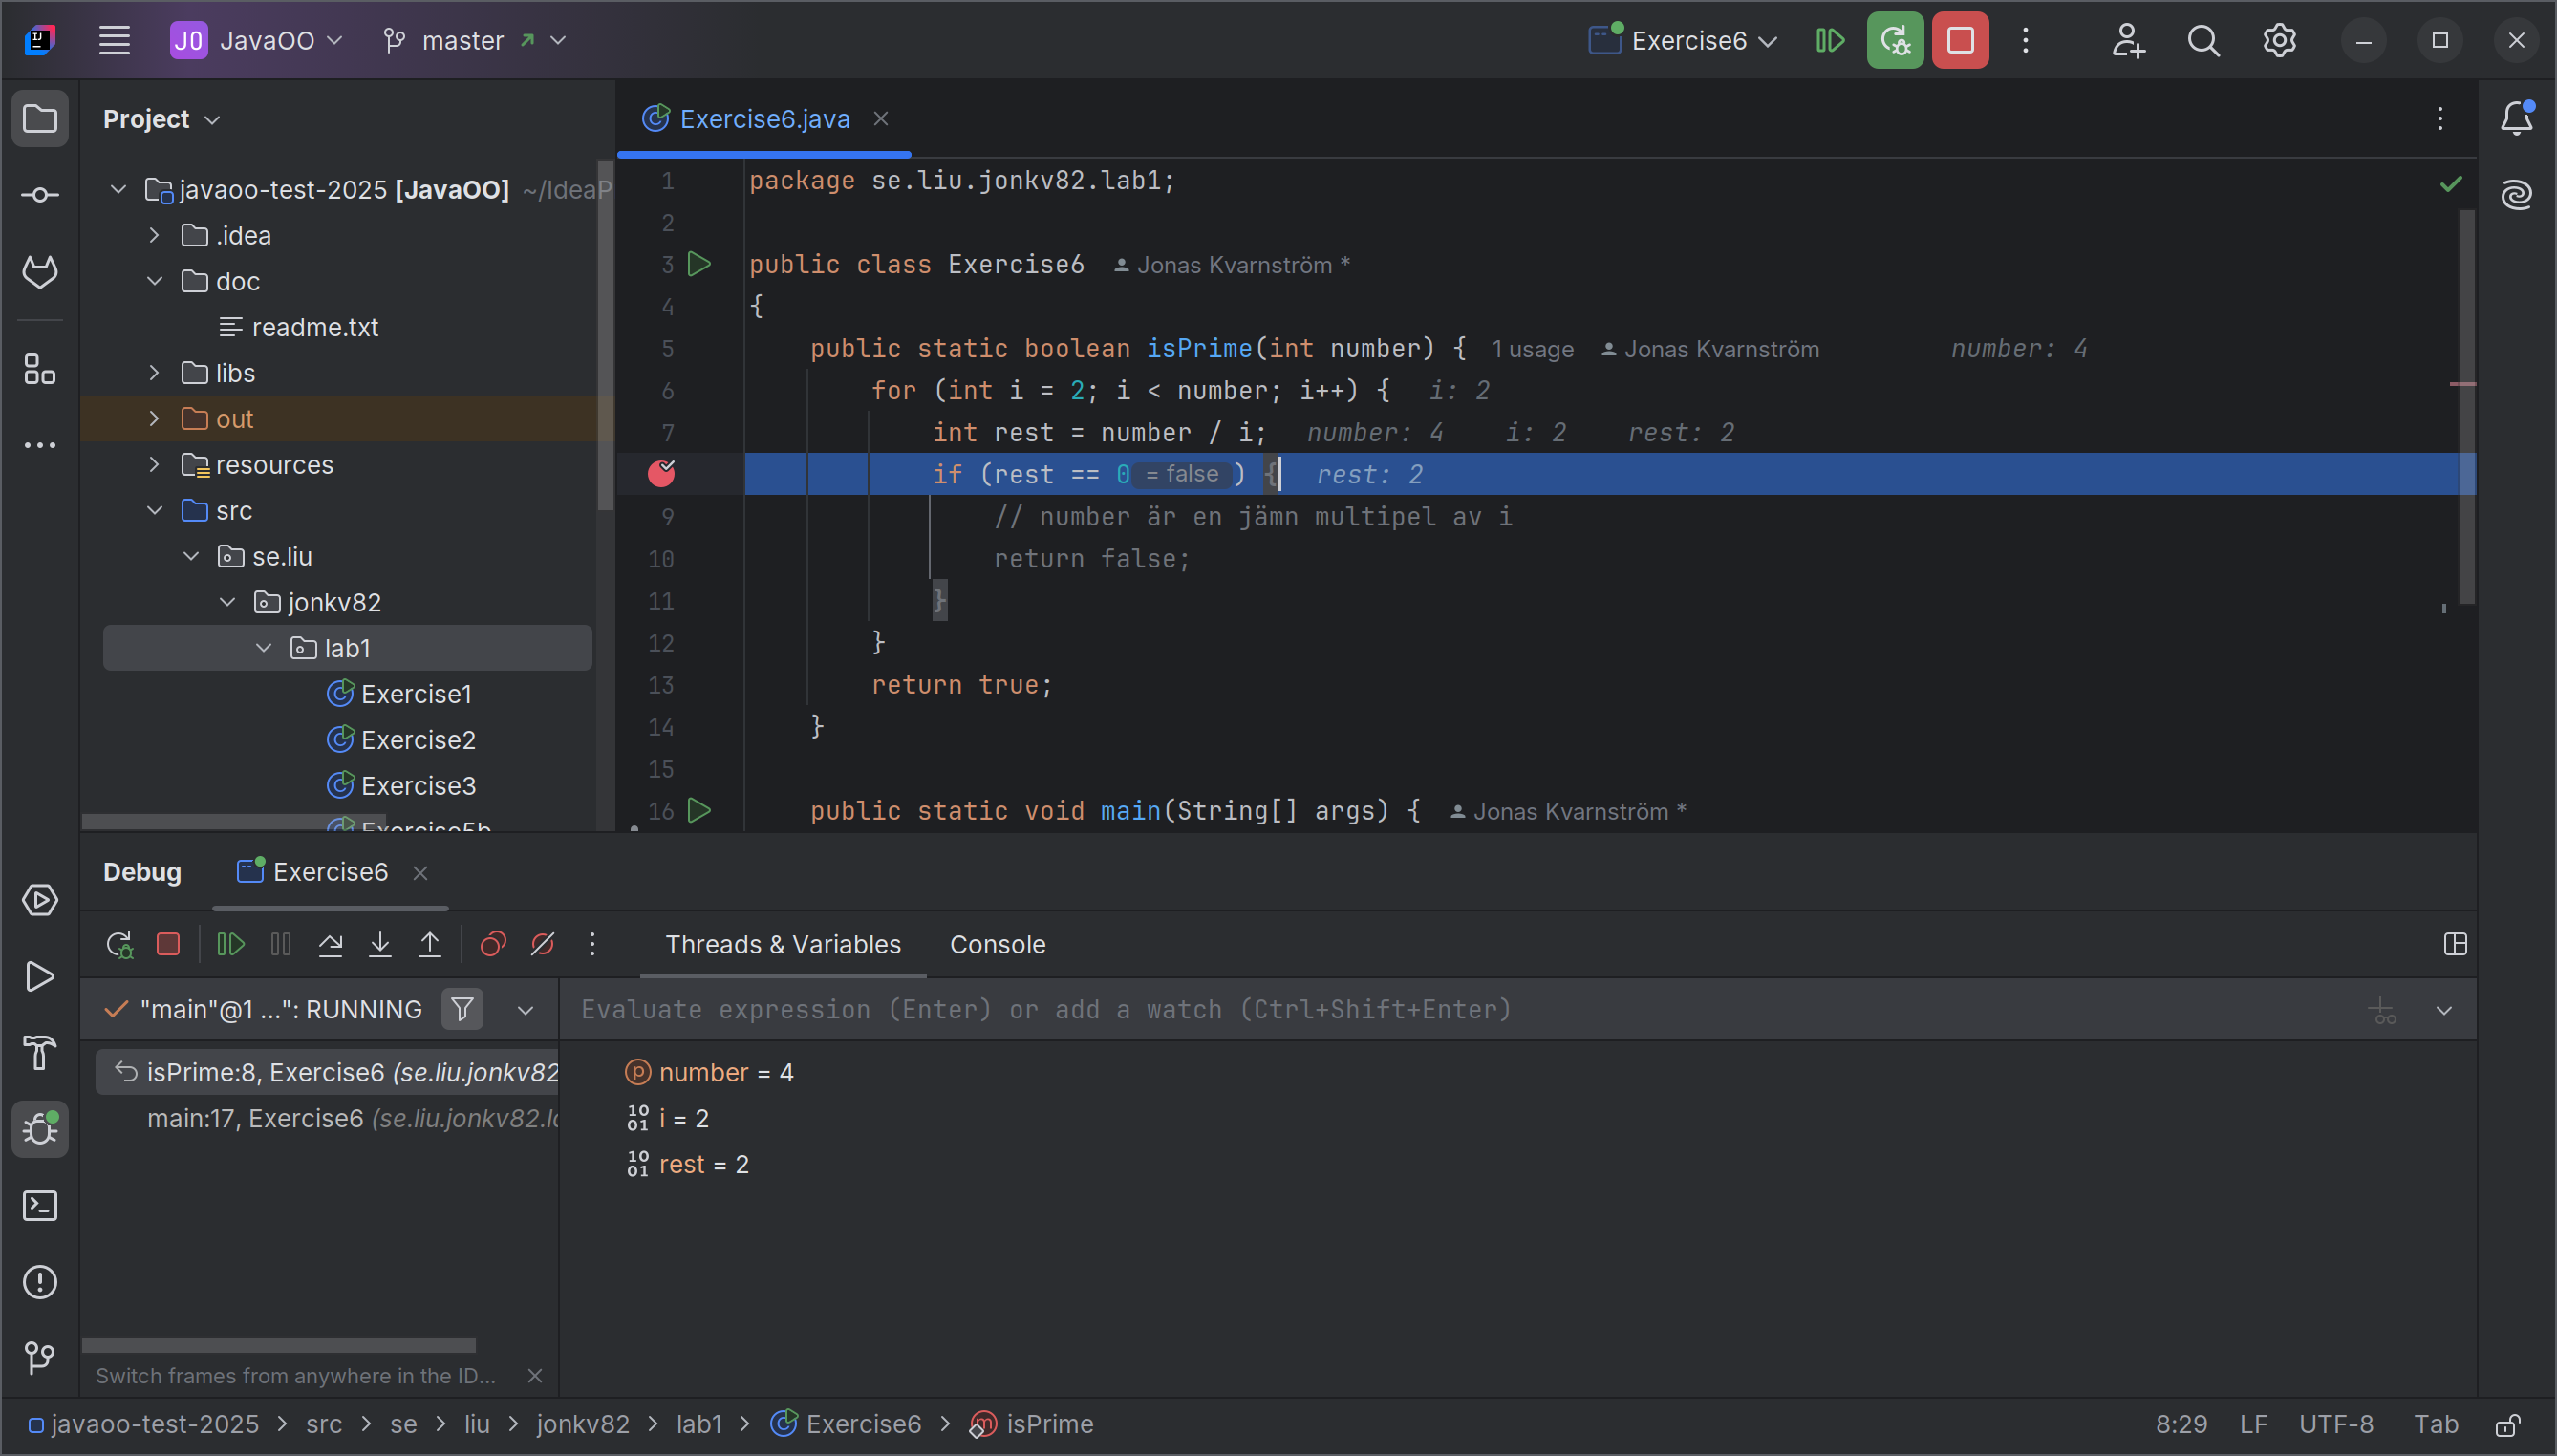Click Resume Program in debug toolbar

pyautogui.click(x=230, y=944)
